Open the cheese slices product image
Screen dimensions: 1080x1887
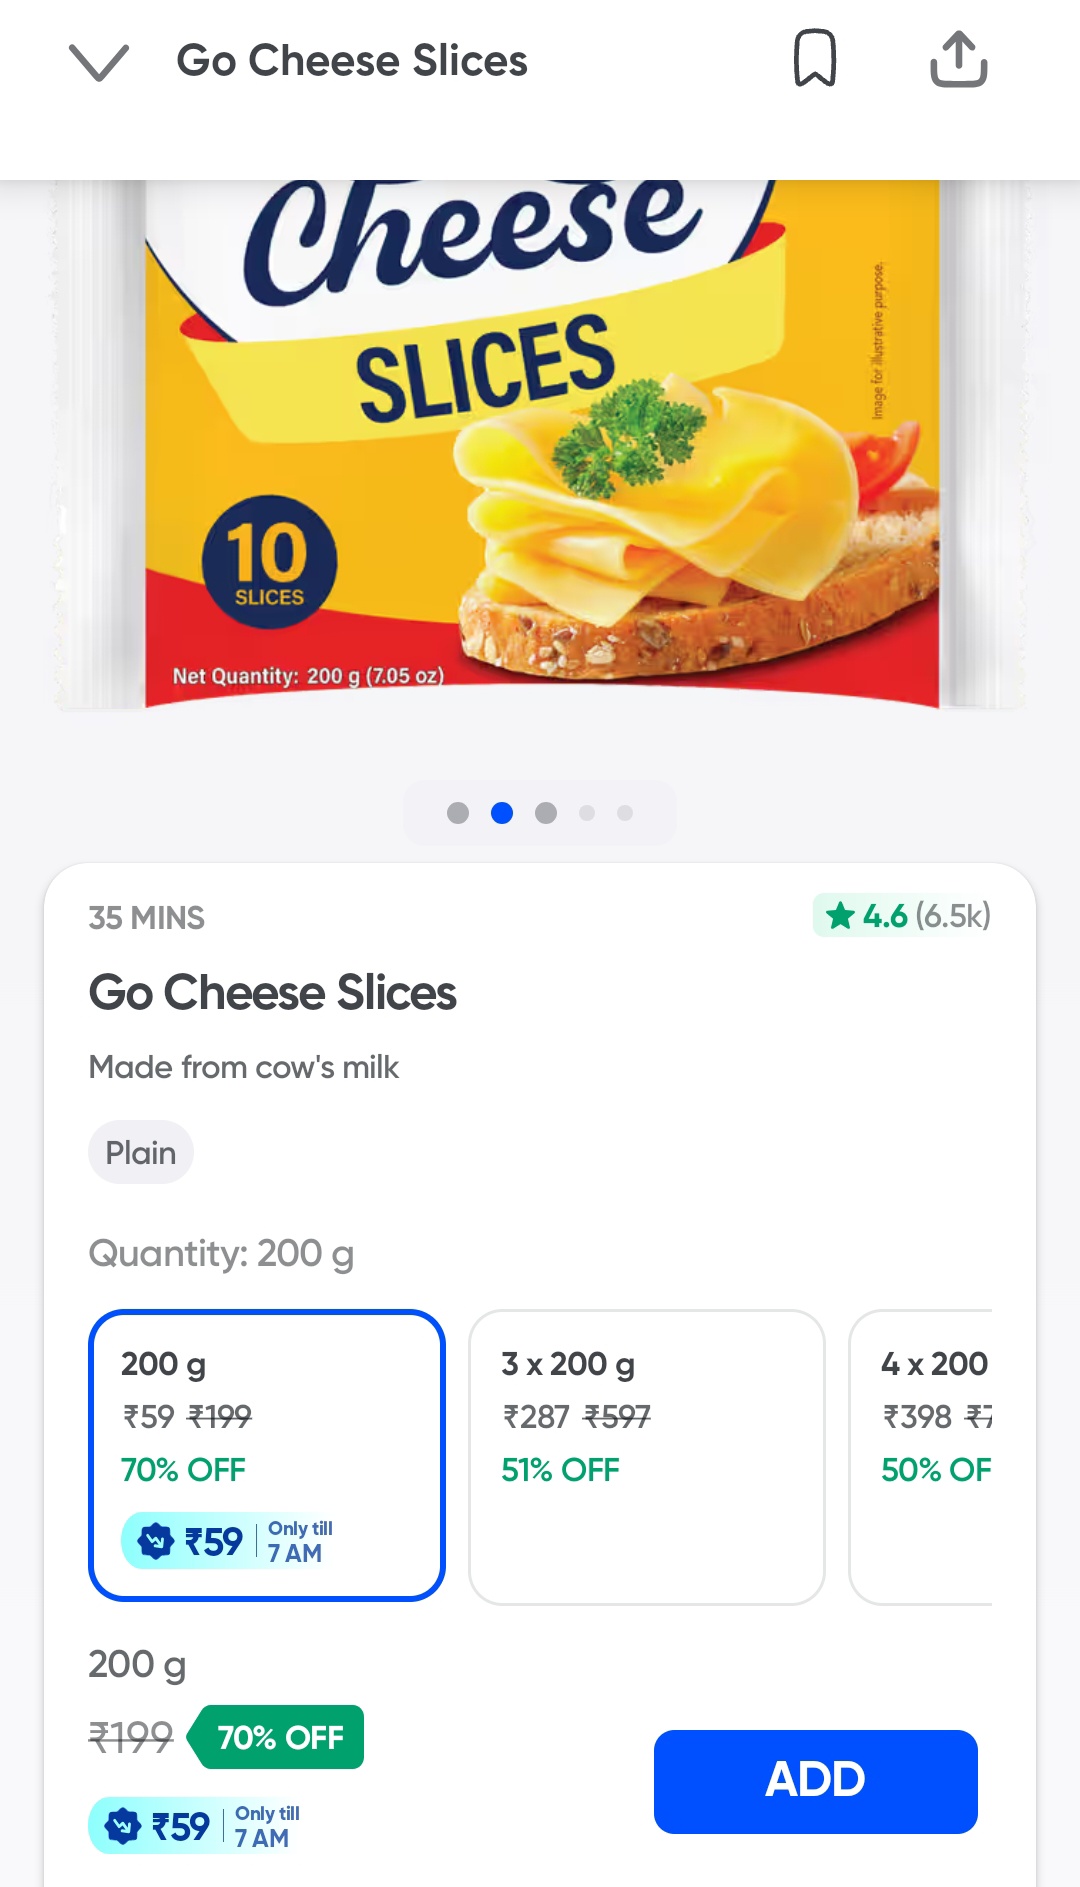pyautogui.click(x=540, y=445)
